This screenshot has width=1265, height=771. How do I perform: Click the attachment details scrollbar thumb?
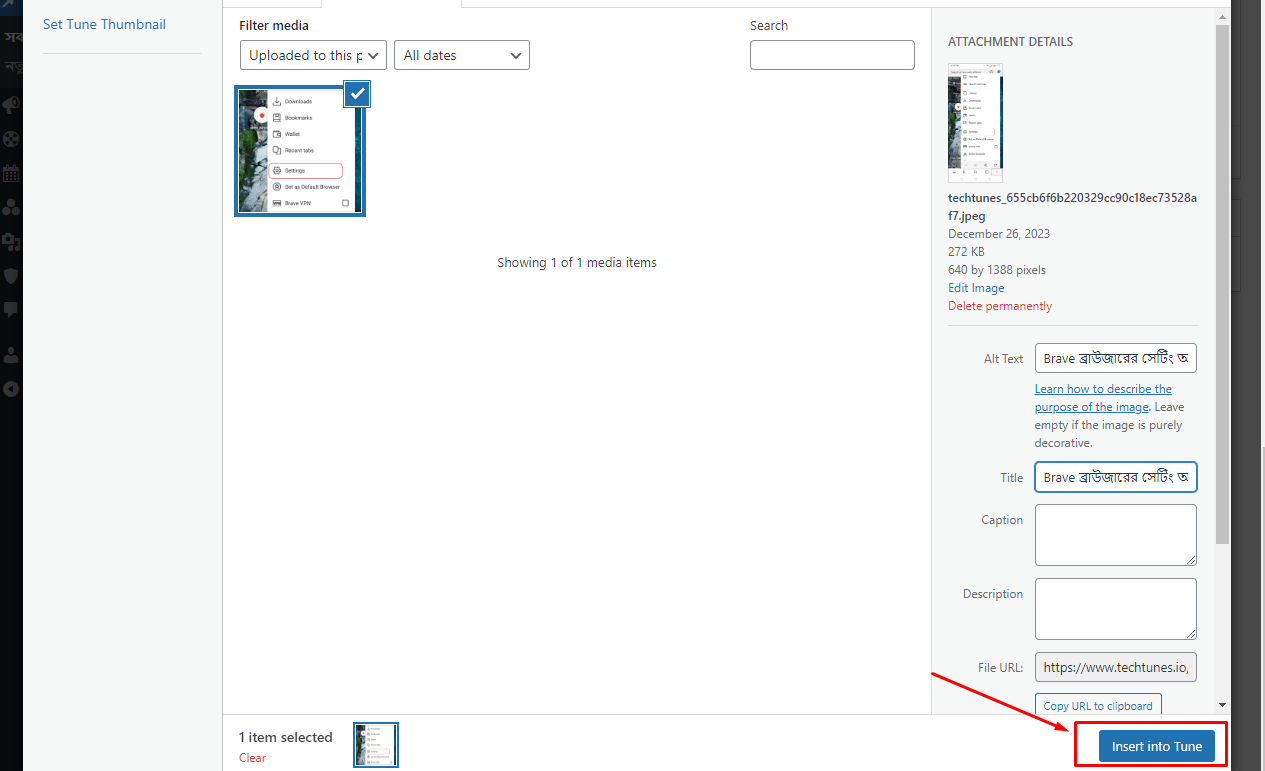[1222, 285]
